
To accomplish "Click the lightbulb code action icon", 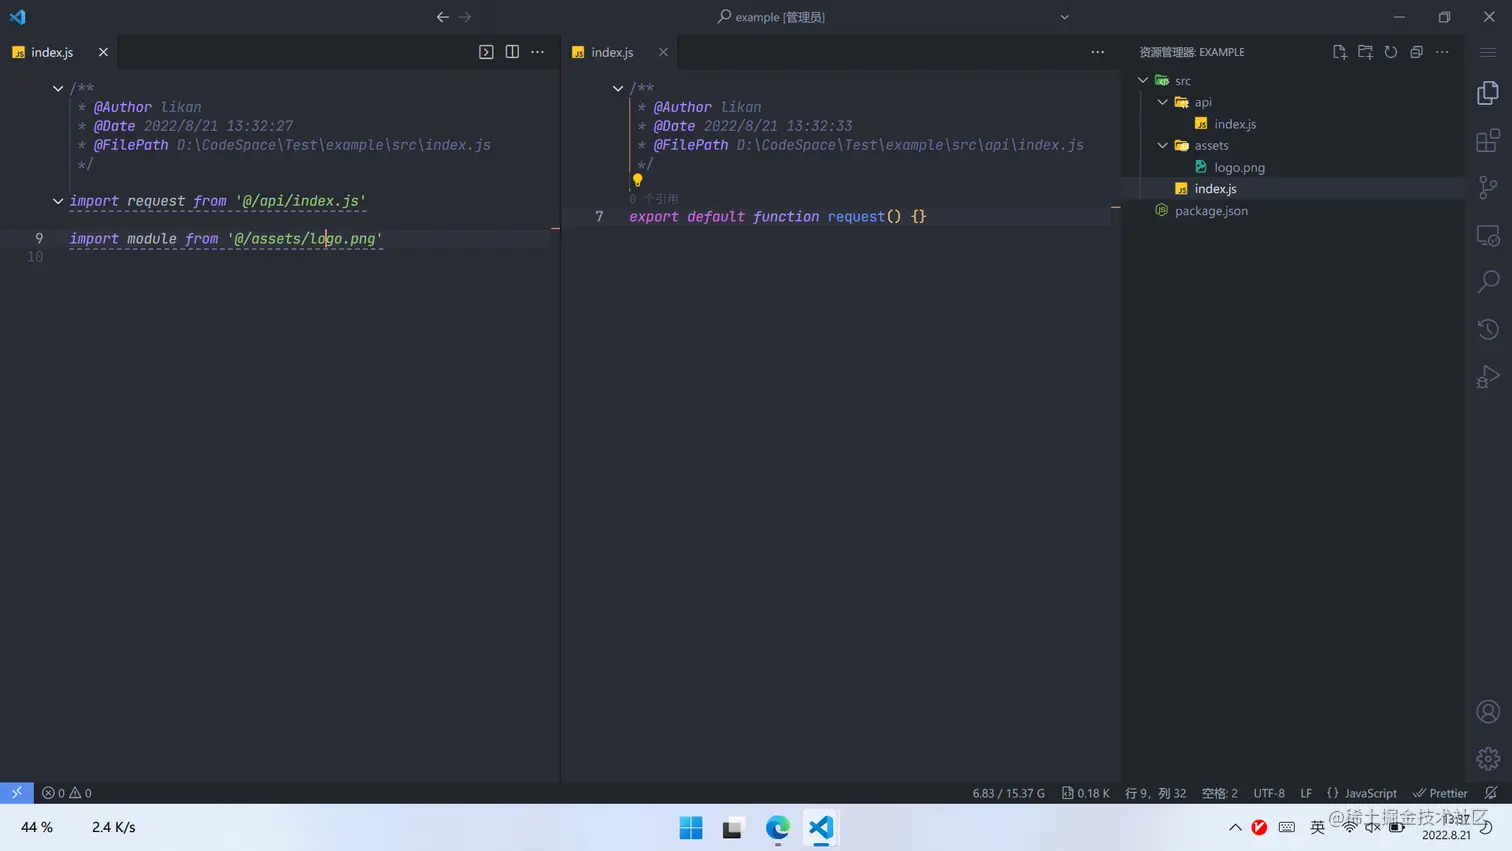I will 637,181.
